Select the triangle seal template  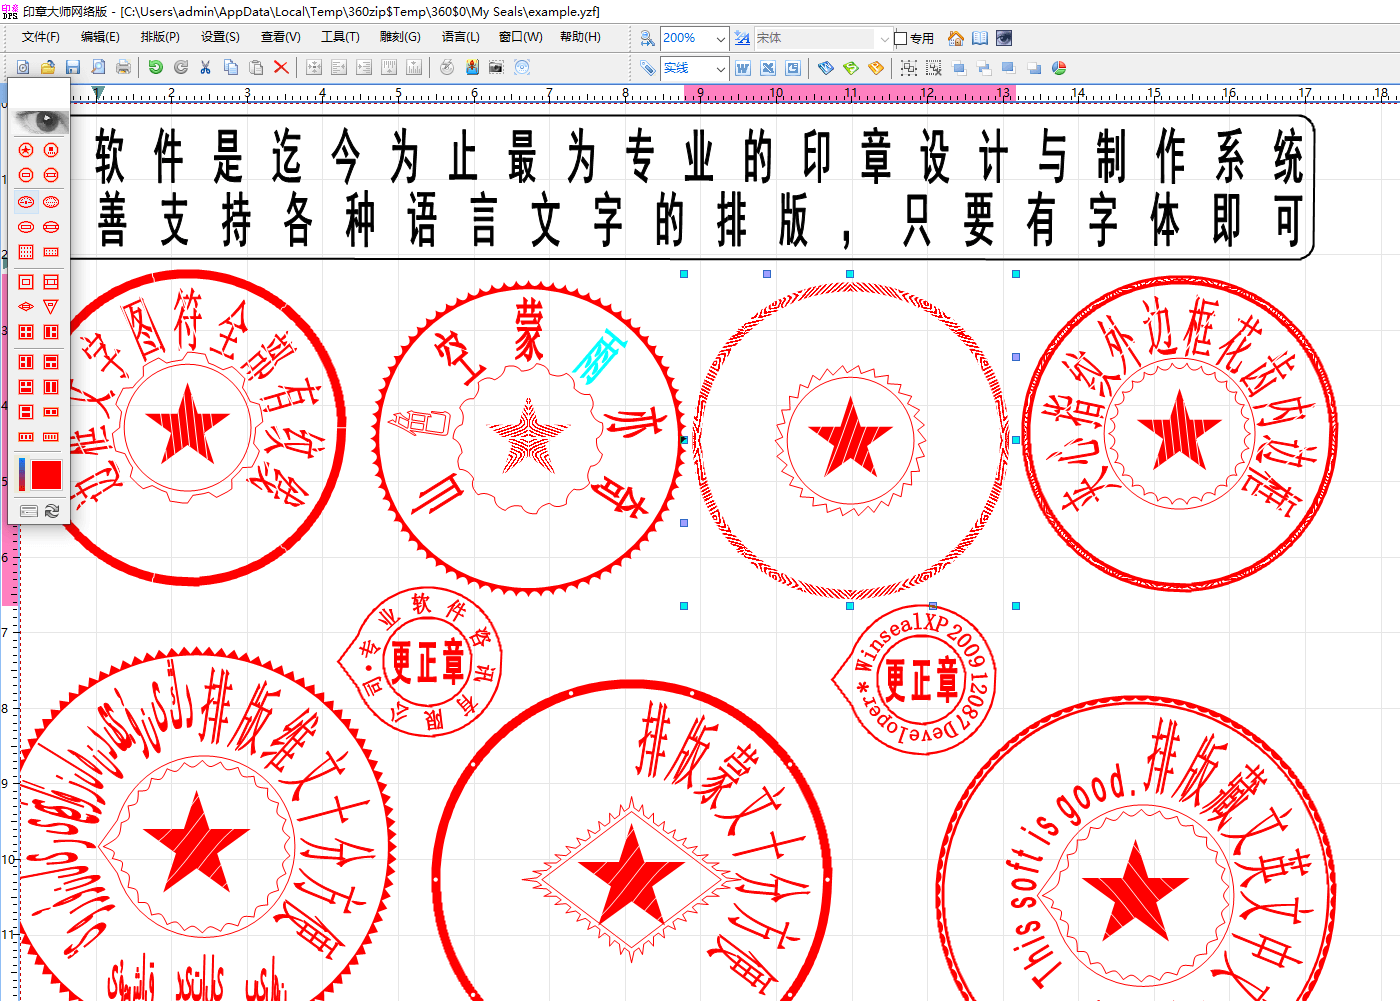click(x=51, y=307)
